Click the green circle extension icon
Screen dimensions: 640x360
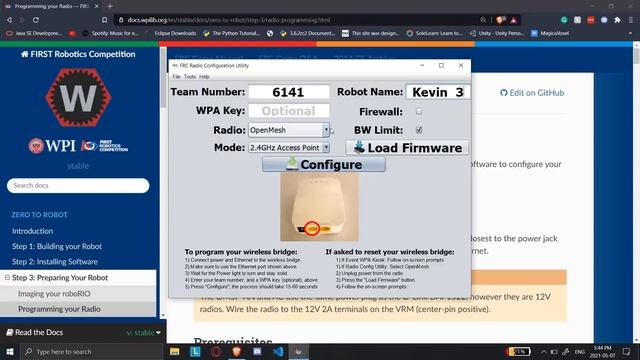pos(564,20)
